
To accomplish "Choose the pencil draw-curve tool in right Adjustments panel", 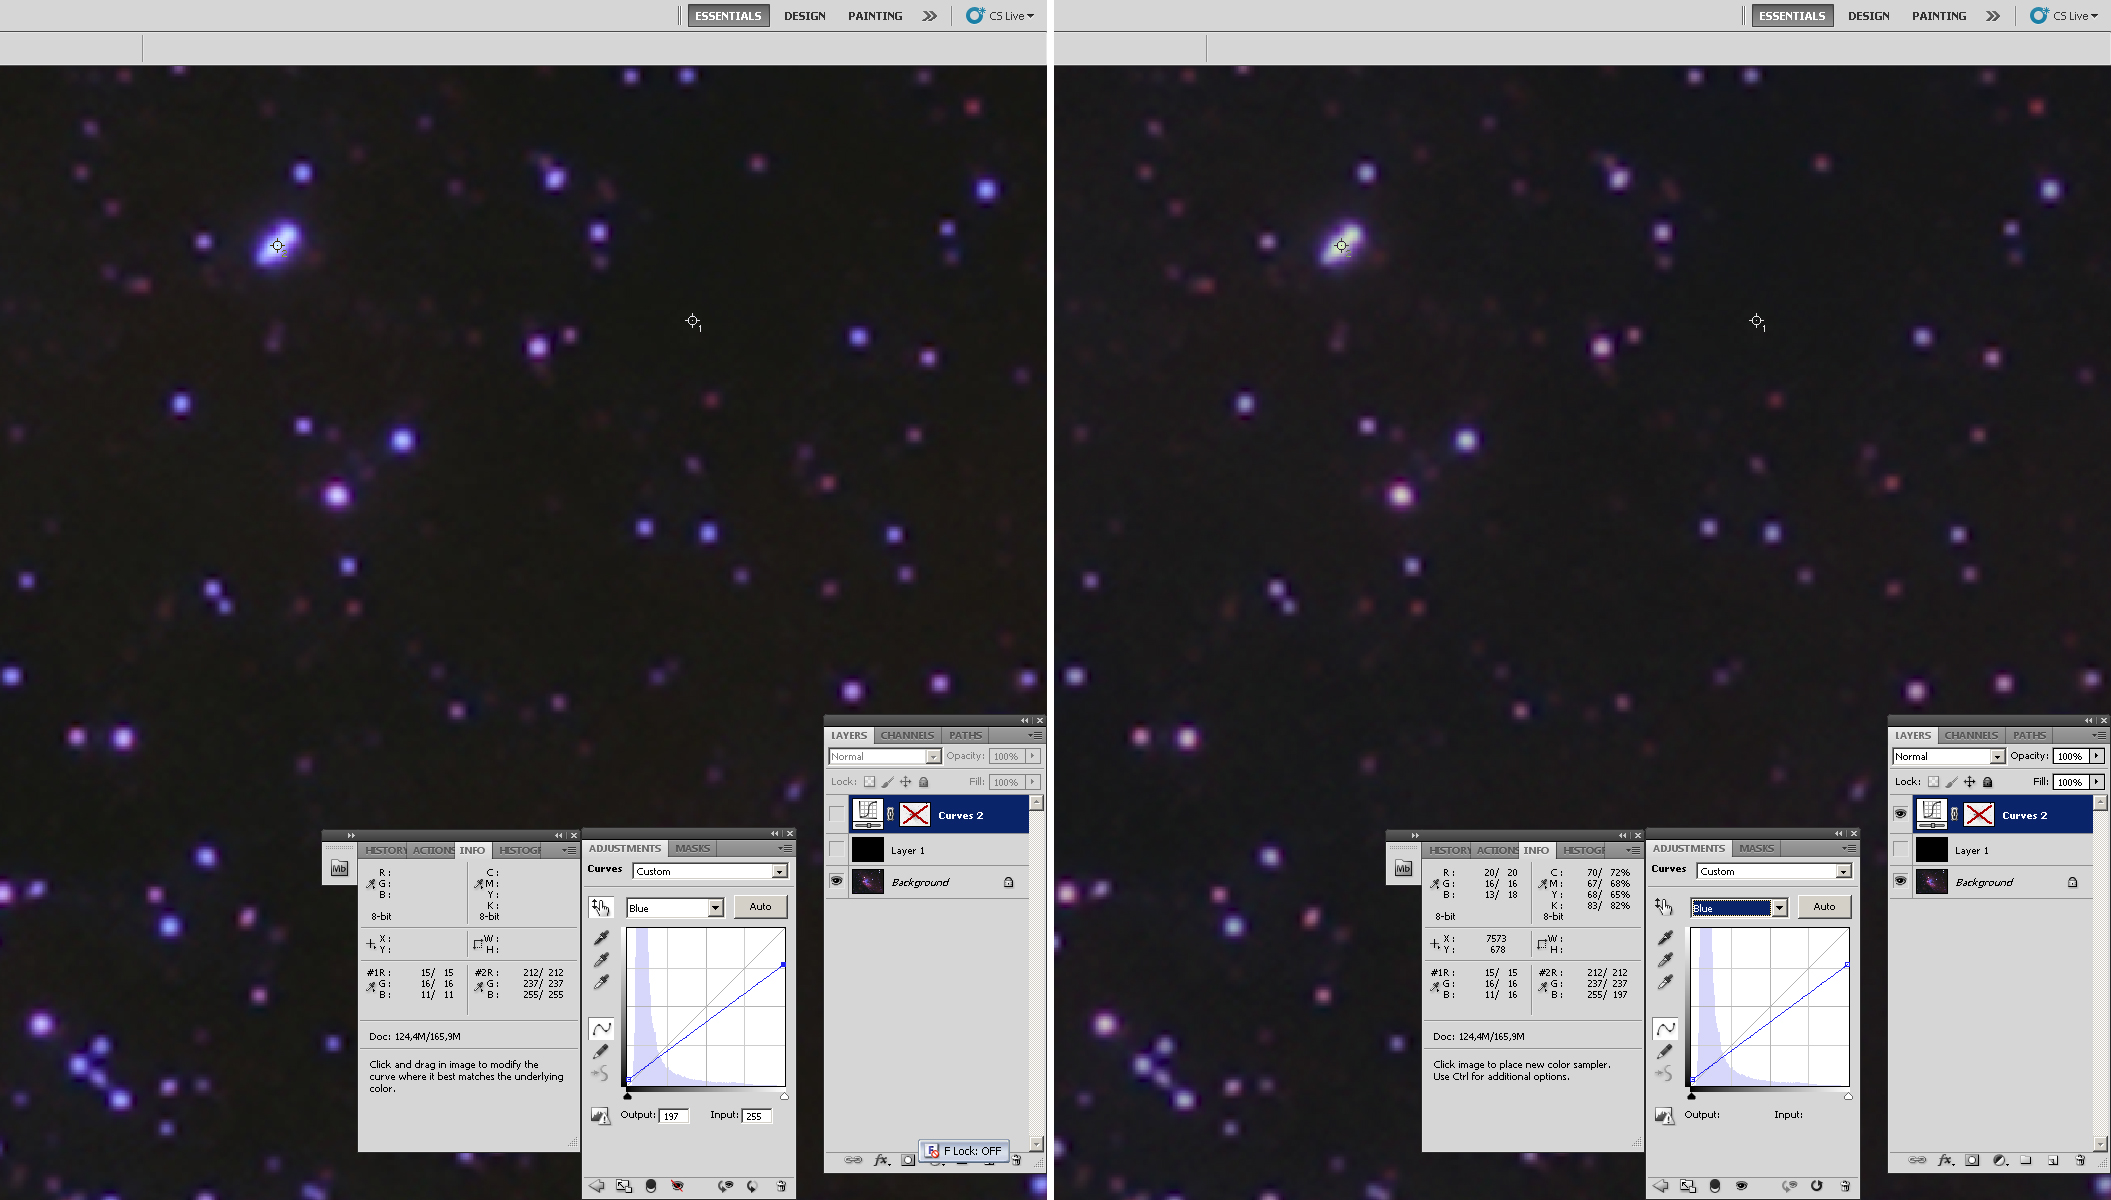I will tap(1665, 1051).
